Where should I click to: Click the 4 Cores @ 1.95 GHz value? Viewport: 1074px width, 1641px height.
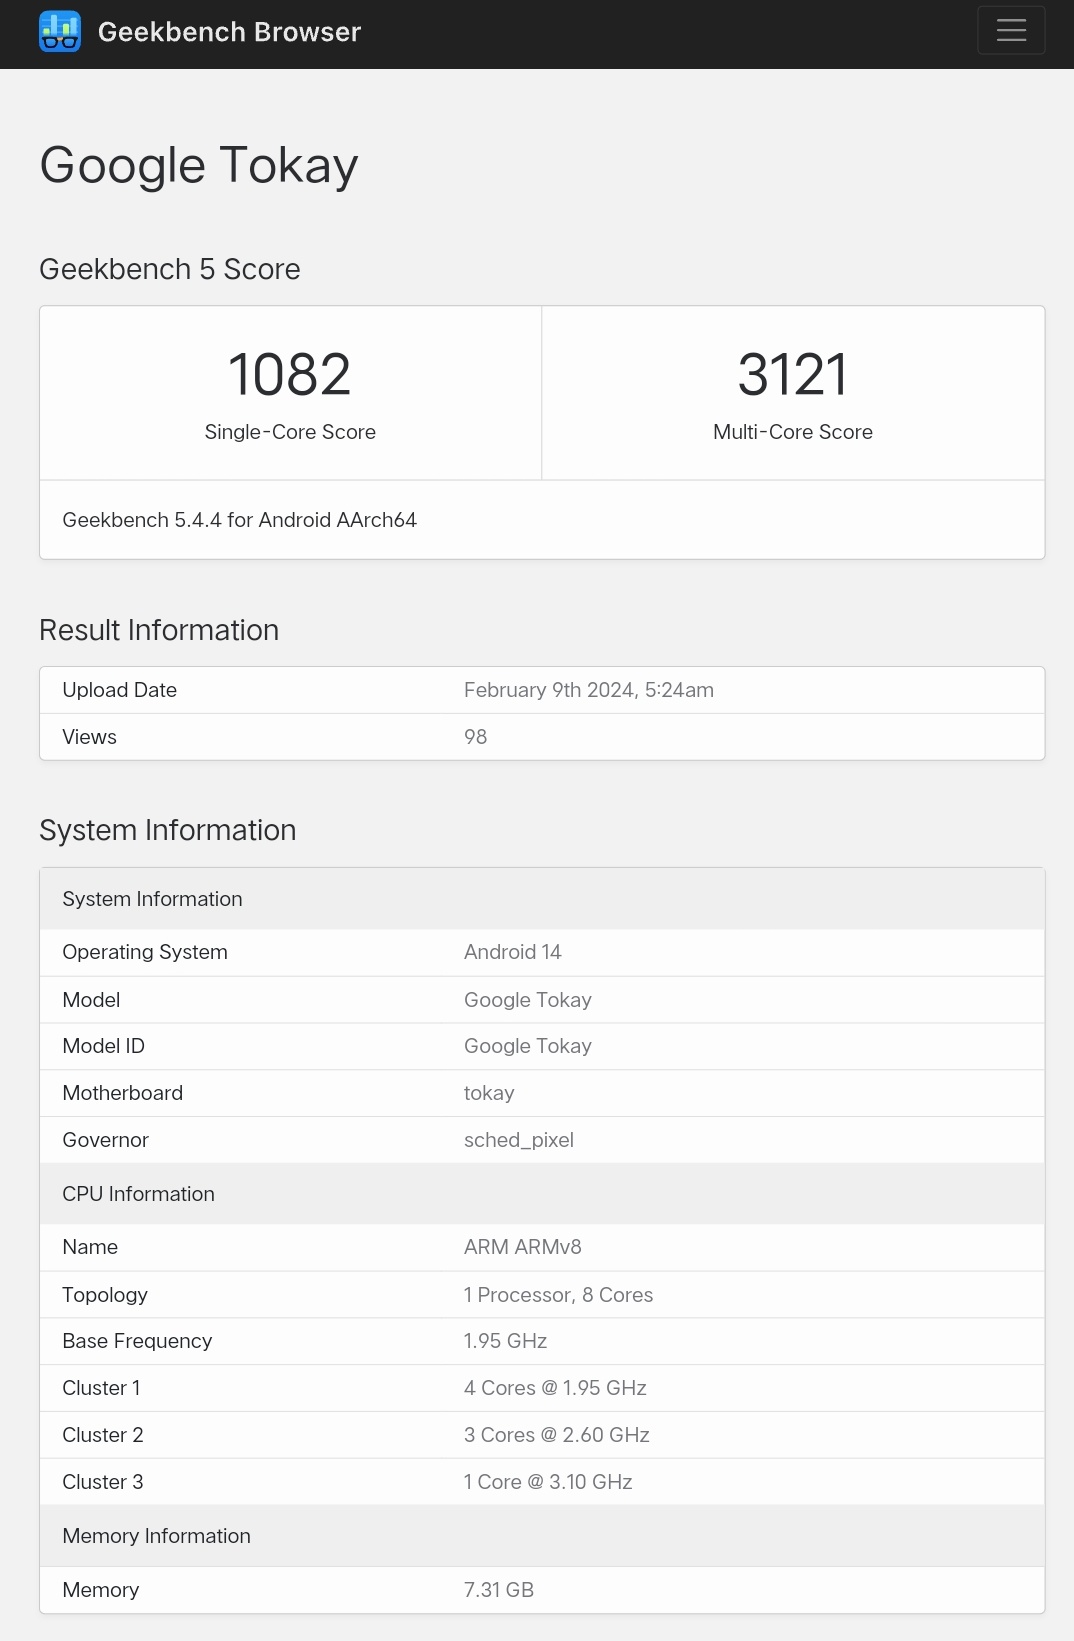(555, 1388)
